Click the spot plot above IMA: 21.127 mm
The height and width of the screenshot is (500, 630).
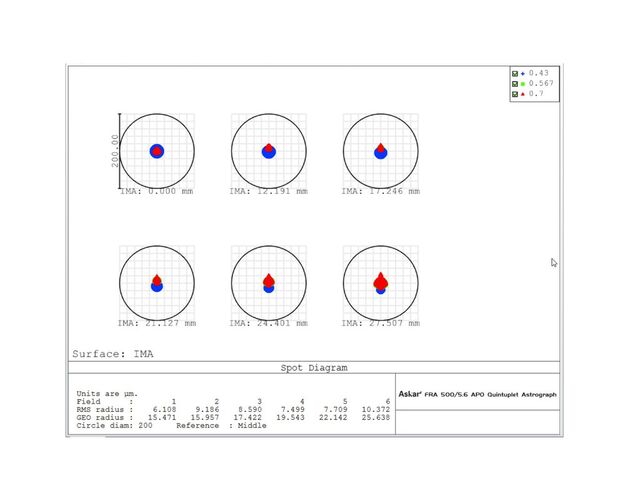click(x=157, y=283)
